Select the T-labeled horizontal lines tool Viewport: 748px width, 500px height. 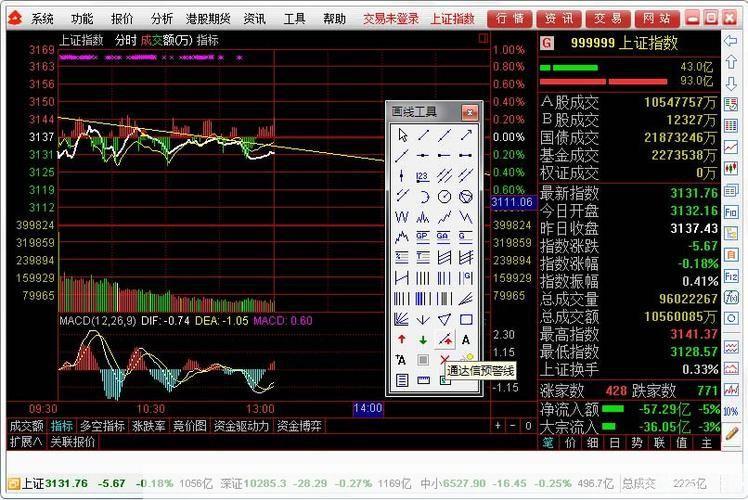pos(423,258)
